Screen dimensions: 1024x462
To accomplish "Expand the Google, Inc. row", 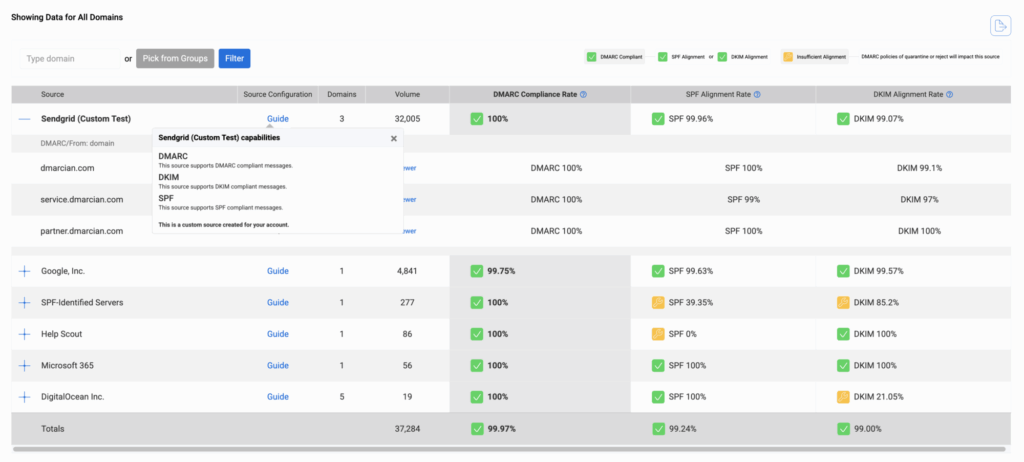I will coord(24,271).
